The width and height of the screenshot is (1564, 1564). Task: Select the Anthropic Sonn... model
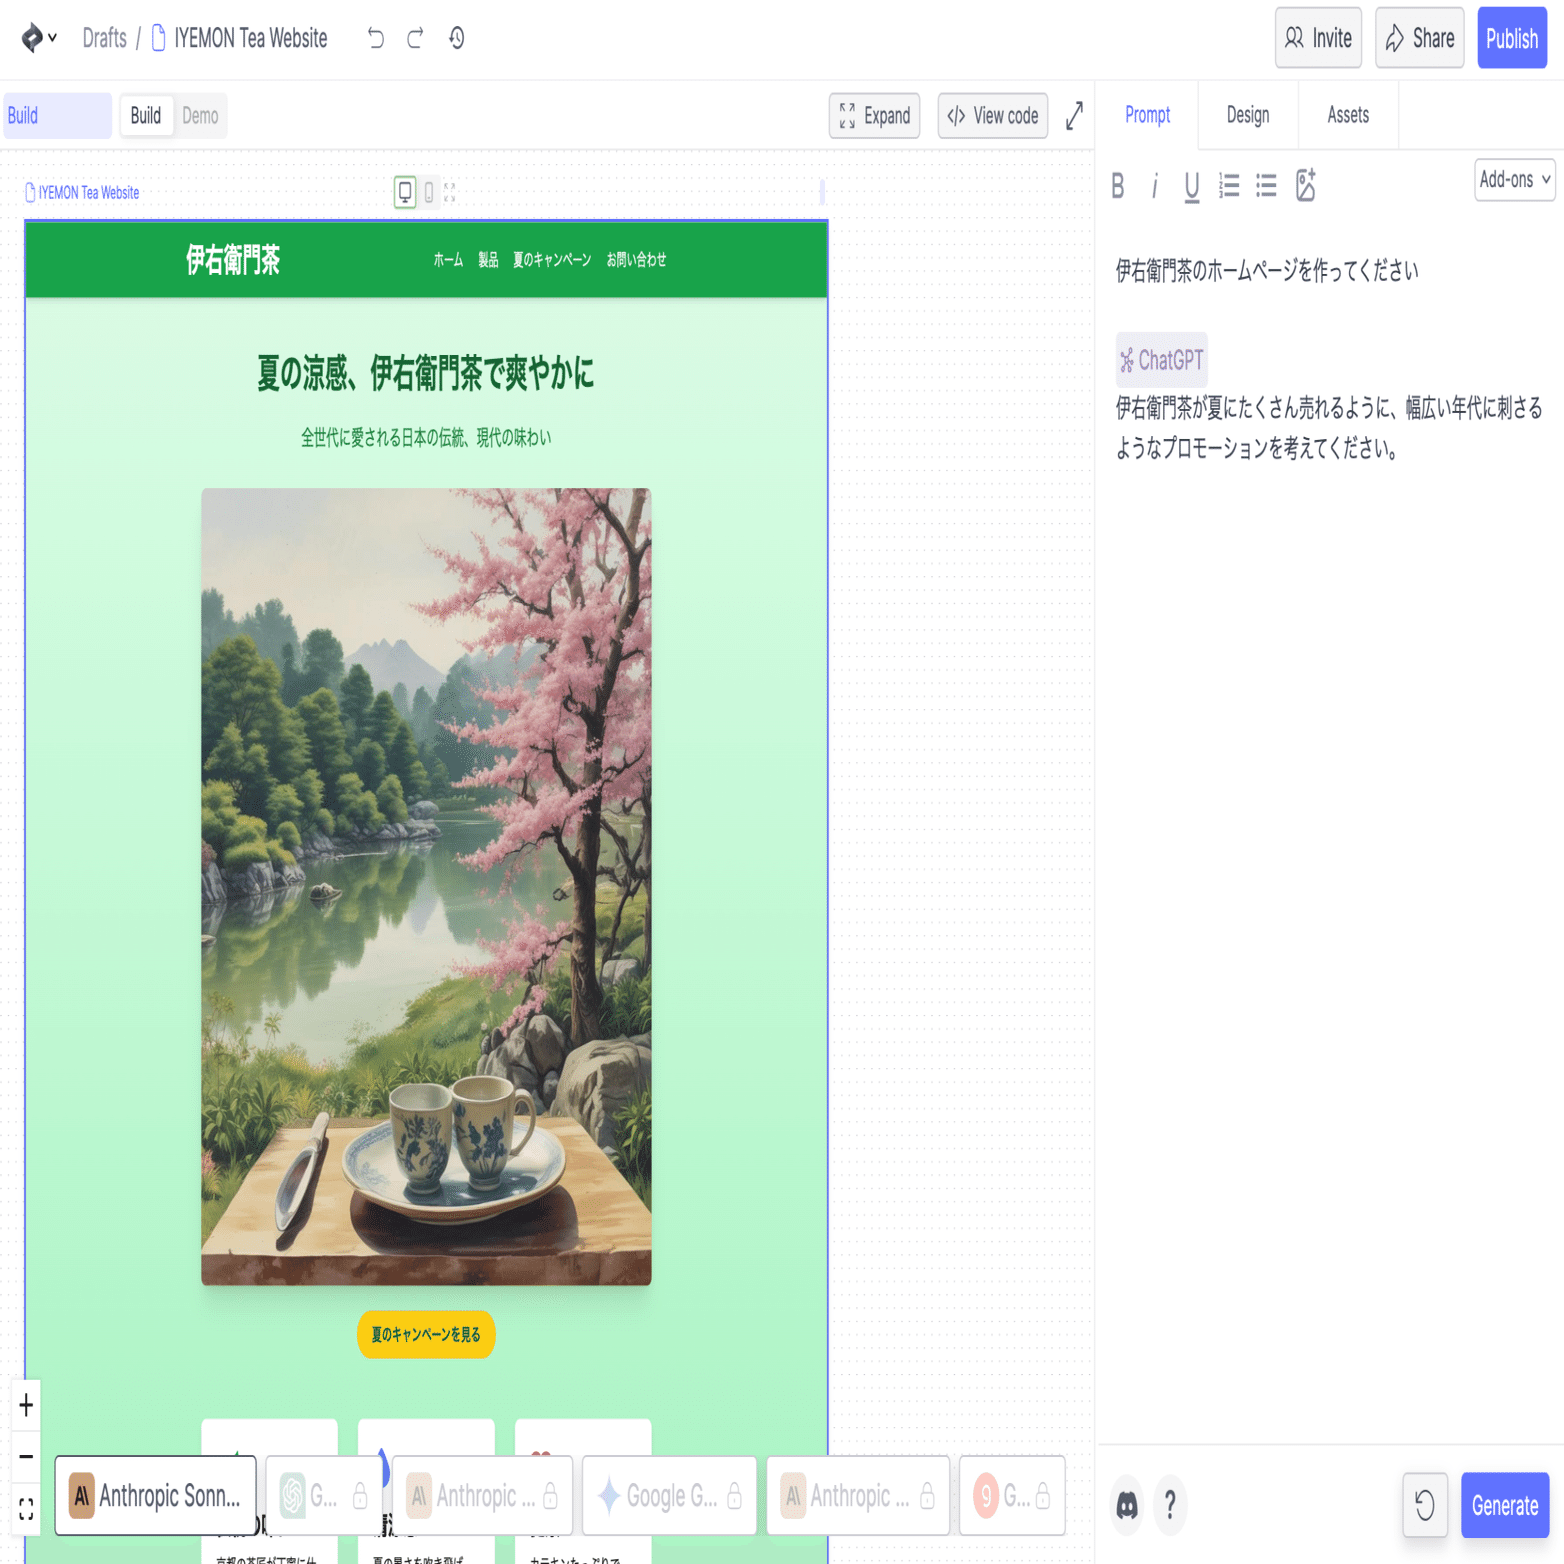pyautogui.click(x=156, y=1496)
